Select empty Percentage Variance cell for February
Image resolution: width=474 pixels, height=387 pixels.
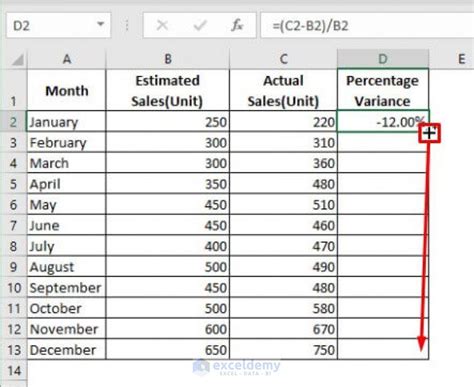tap(383, 142)
